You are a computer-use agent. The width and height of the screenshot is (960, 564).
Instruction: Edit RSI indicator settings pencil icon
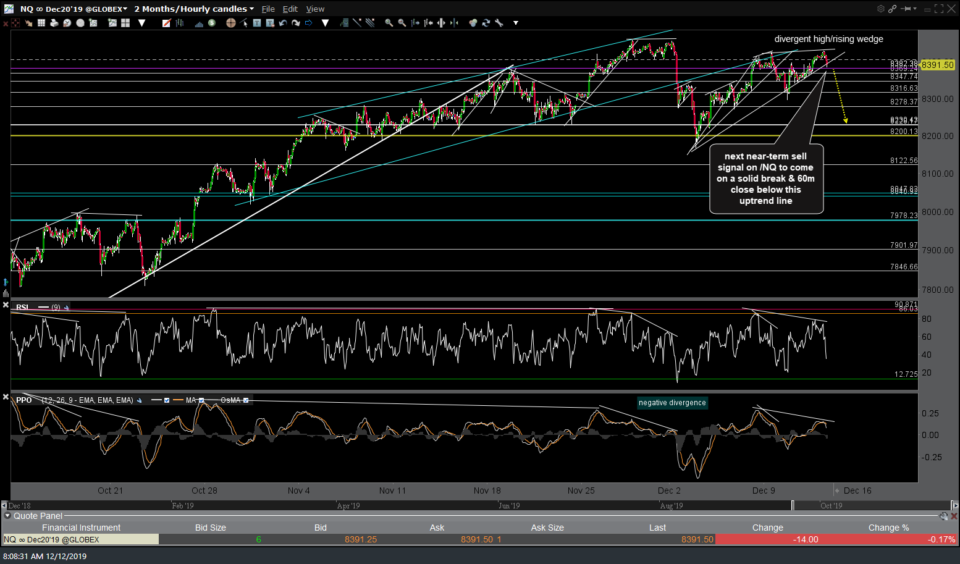(66, 307)
